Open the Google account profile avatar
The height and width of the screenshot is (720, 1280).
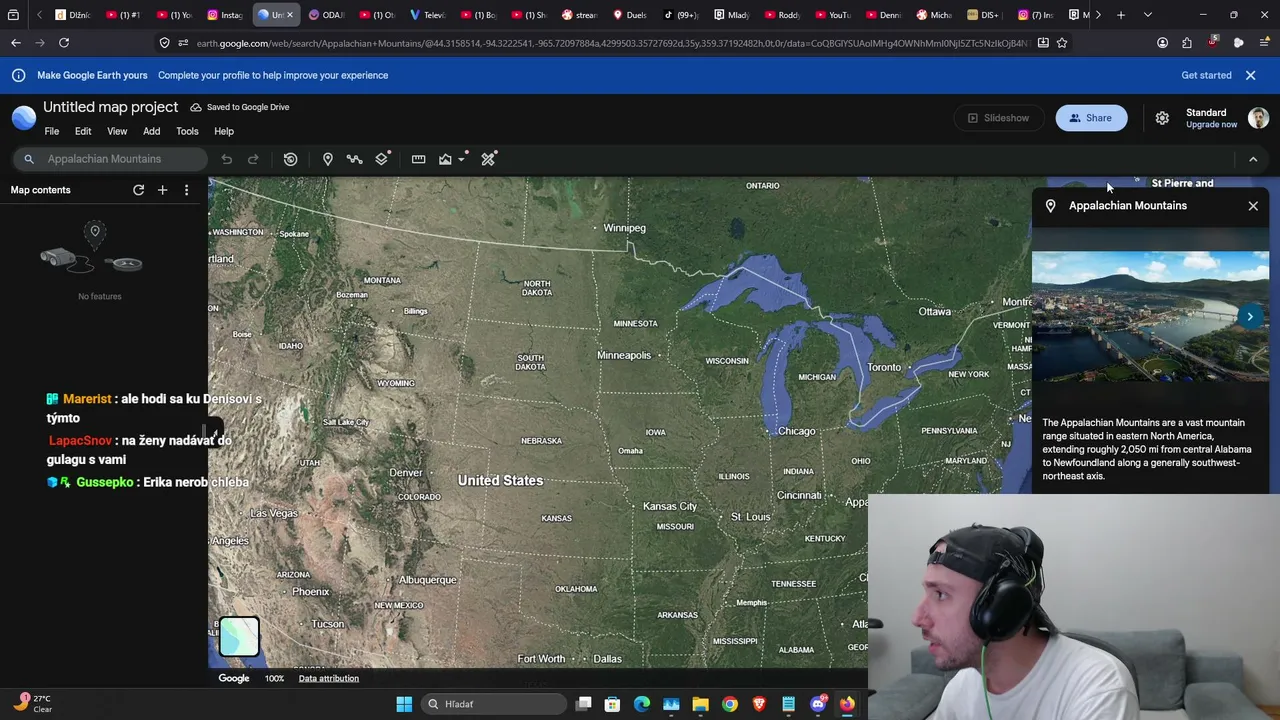pyautogui.click(x=1258, y=118)
